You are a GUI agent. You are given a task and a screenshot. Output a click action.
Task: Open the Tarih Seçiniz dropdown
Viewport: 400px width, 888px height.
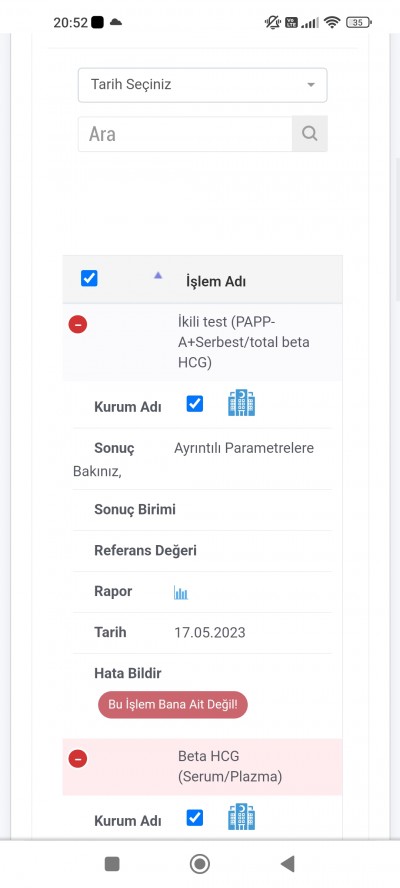(x=202, y=85)
